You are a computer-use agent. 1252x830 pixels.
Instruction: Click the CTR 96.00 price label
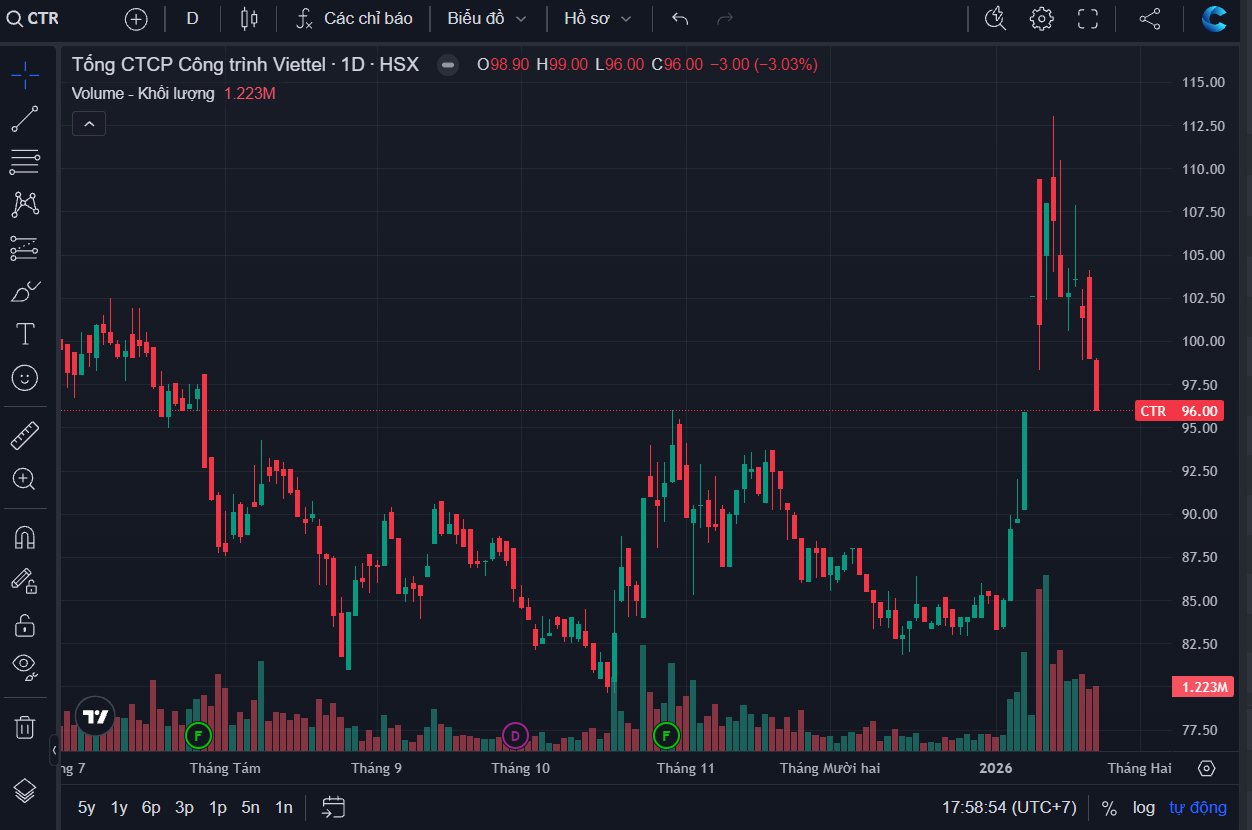1179,411
